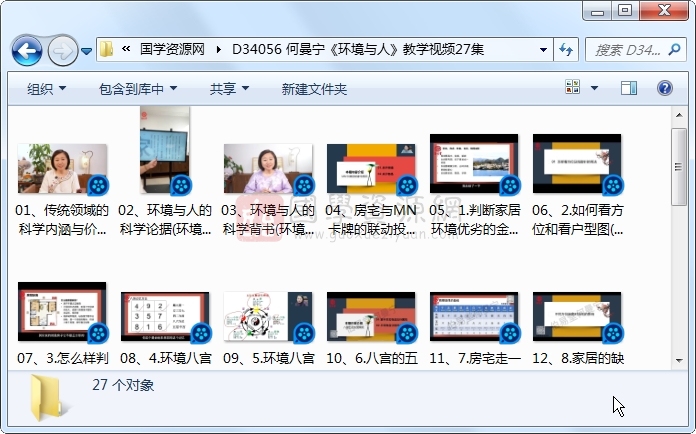Click the refresh button beside address bar

[x=566, y=50]
